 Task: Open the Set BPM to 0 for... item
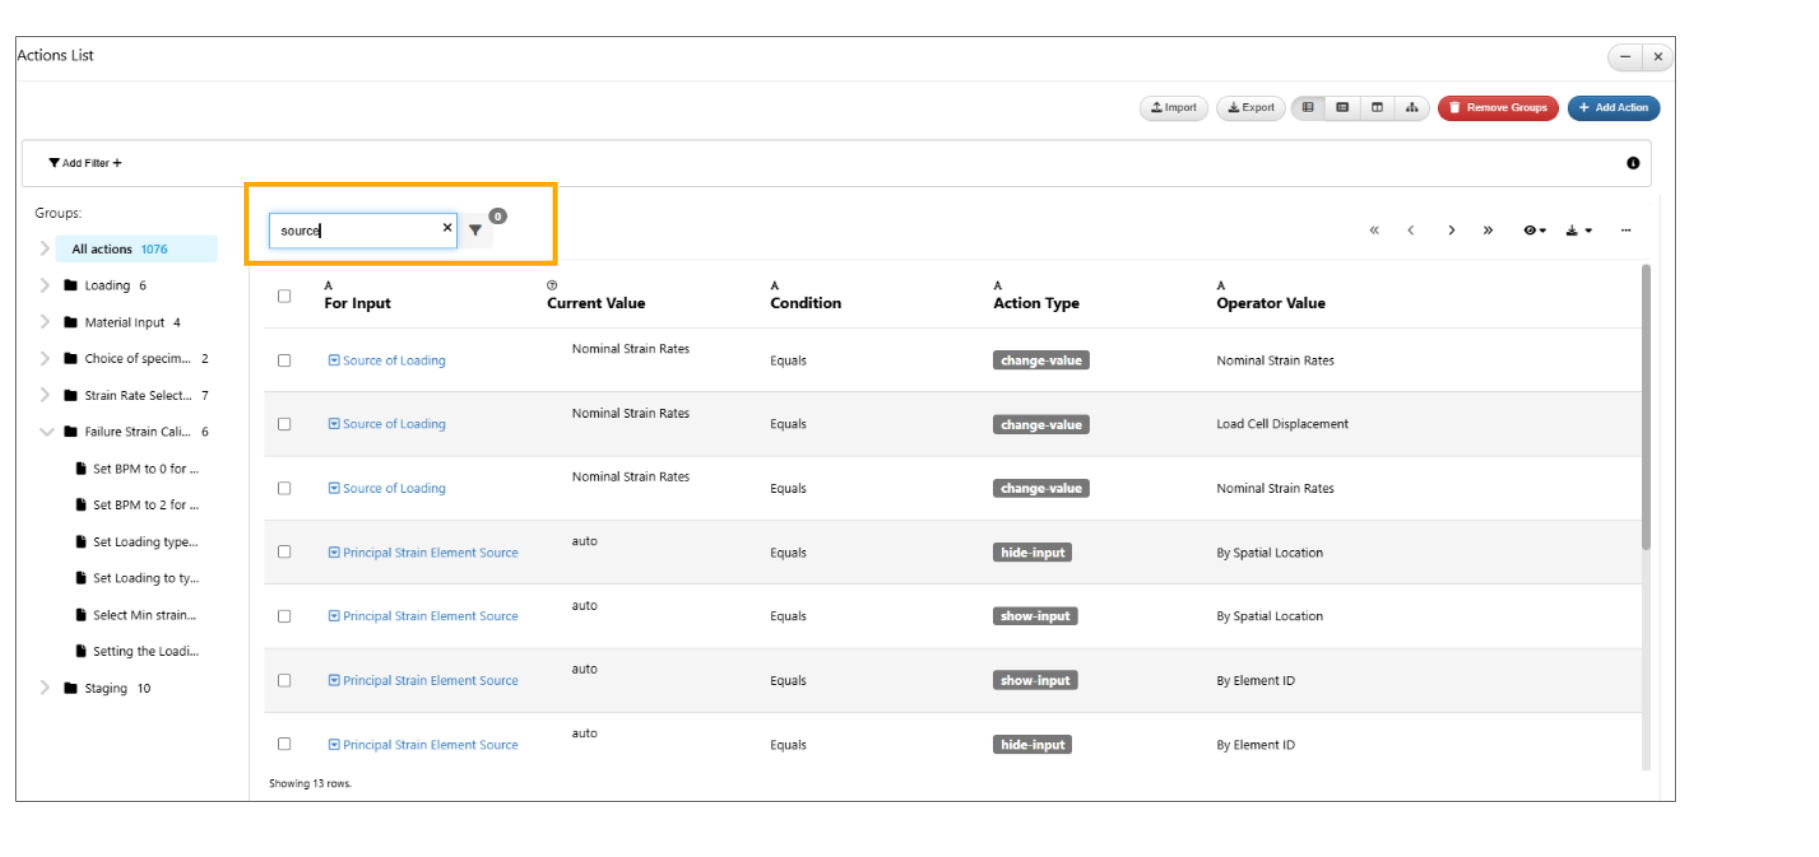click(x=145, y=469)
